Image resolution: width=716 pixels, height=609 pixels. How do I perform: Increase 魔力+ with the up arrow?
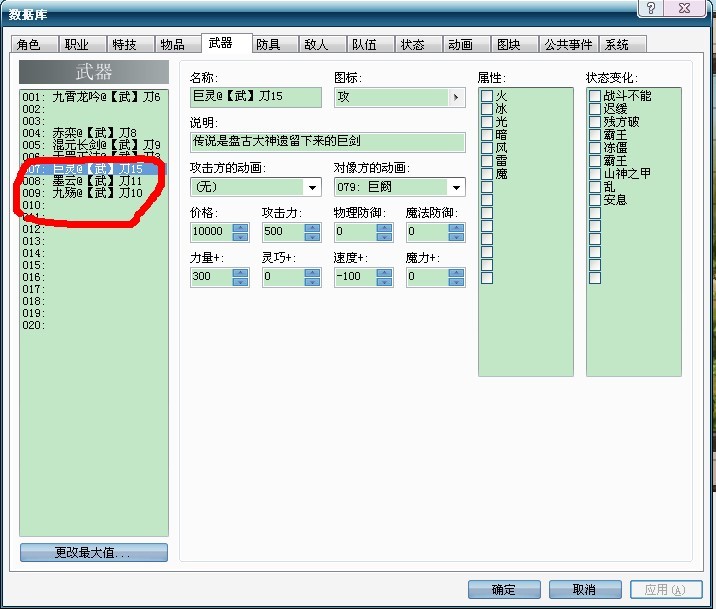point(456,273)
